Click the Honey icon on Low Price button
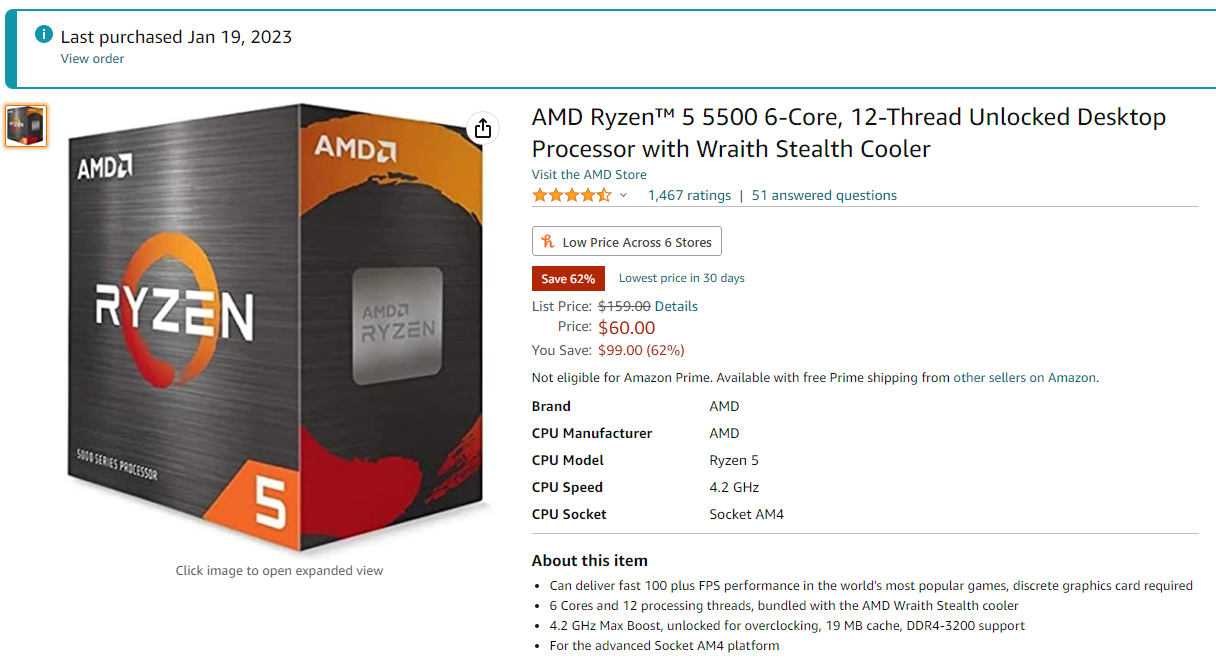1216x669 pixels. coord(548,242)
